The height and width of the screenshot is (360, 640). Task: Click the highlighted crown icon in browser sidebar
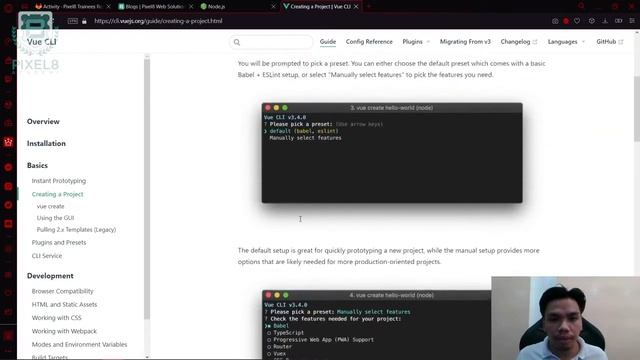tap(8, 142)
